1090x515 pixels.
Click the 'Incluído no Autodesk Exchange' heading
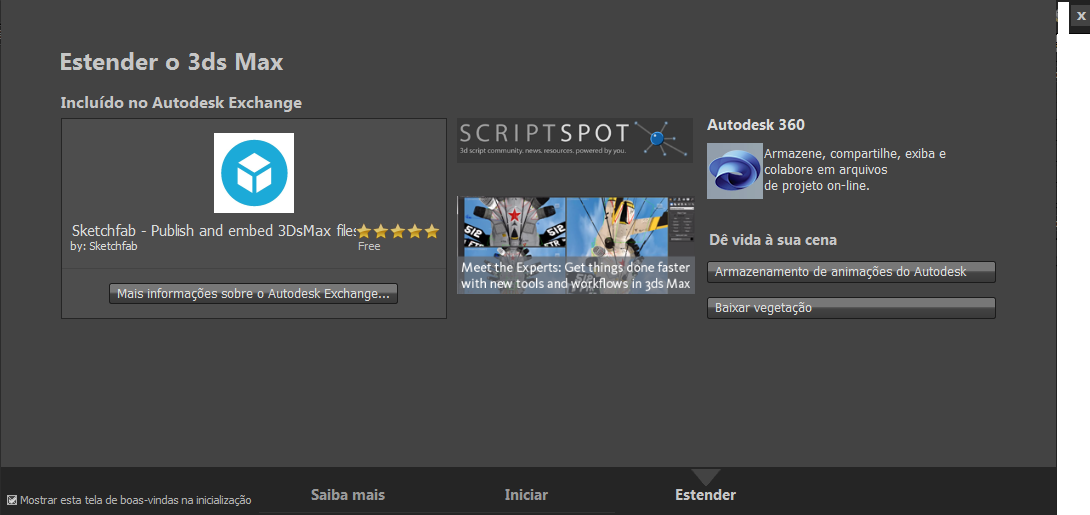coord(181,103)
